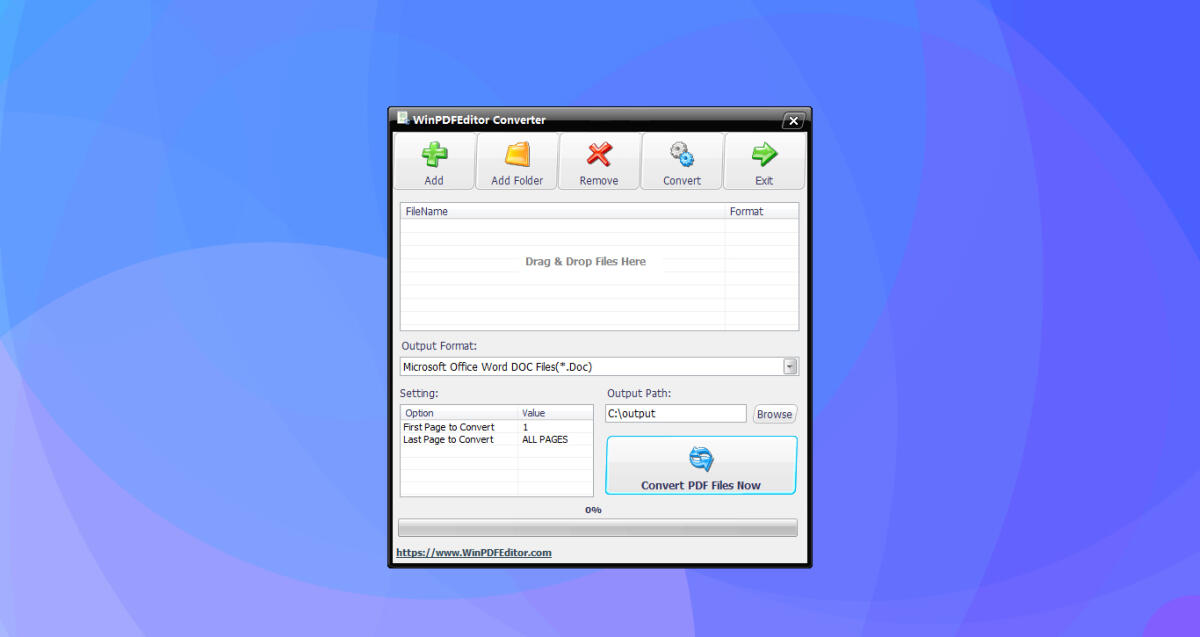Click the dropdown arrow next to Microsoft Office Word DOC
This screenshot has height=637, width=1200.
789,366
